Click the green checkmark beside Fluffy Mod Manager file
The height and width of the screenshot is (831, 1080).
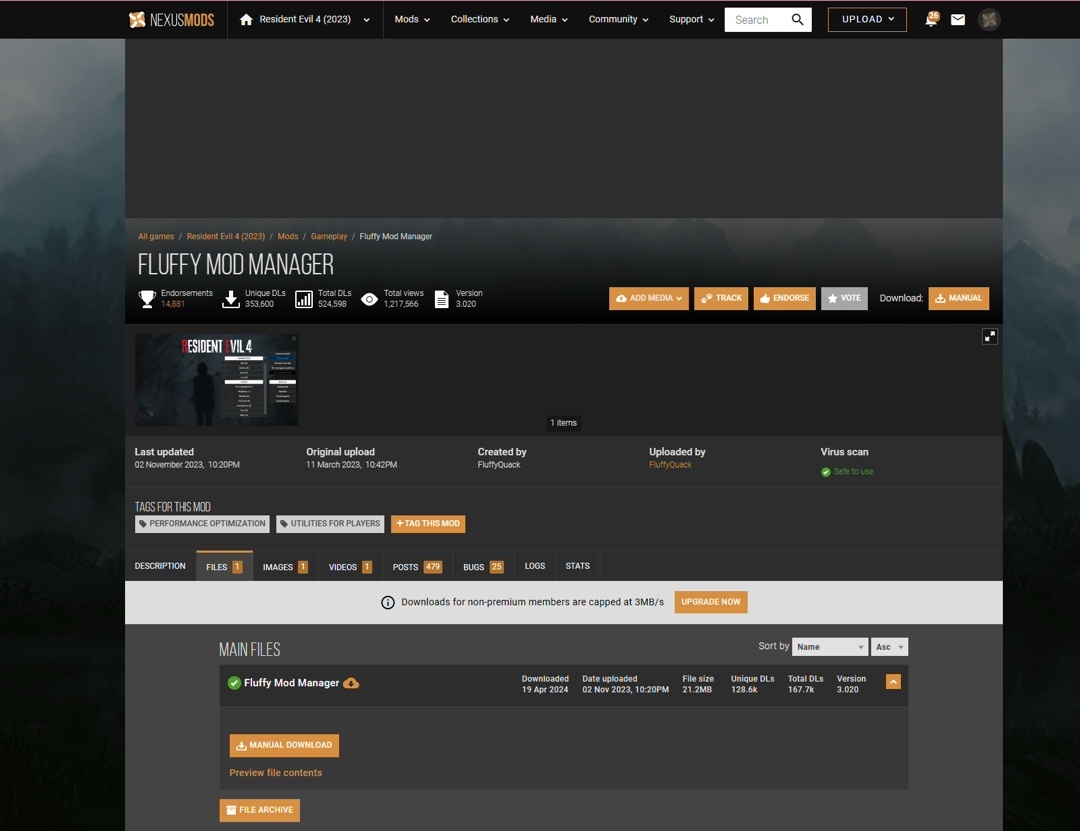pos(234,683)
